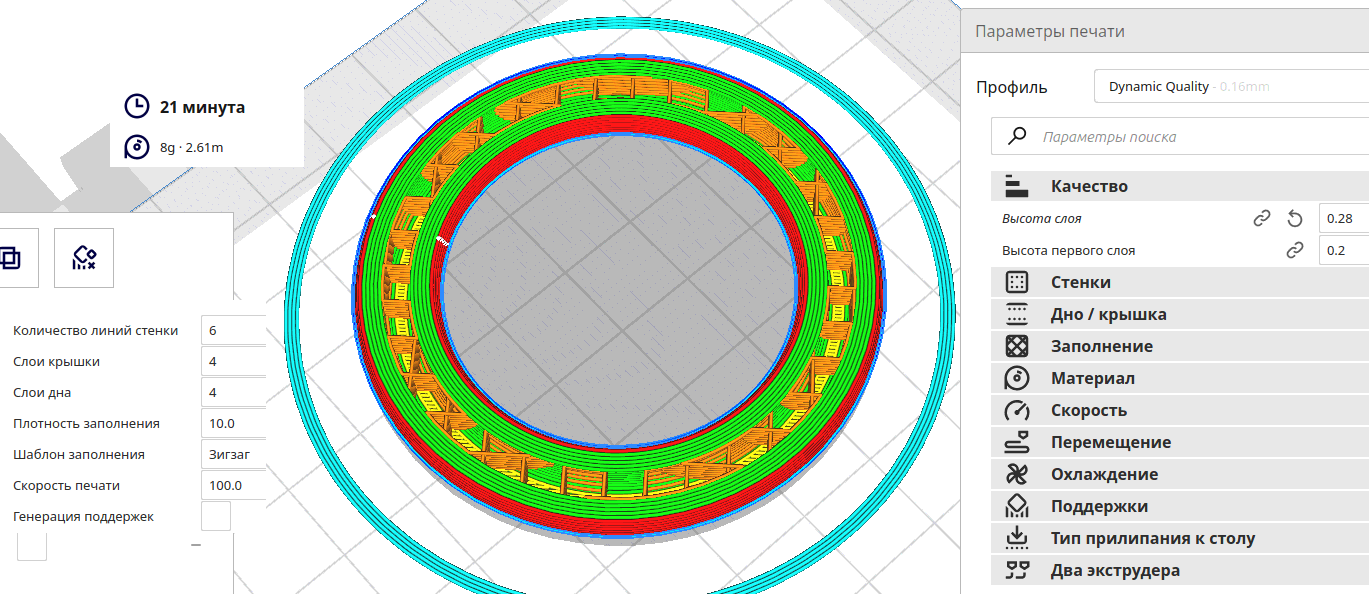Expand the Заполнение section

click(x=1180, y=346)
